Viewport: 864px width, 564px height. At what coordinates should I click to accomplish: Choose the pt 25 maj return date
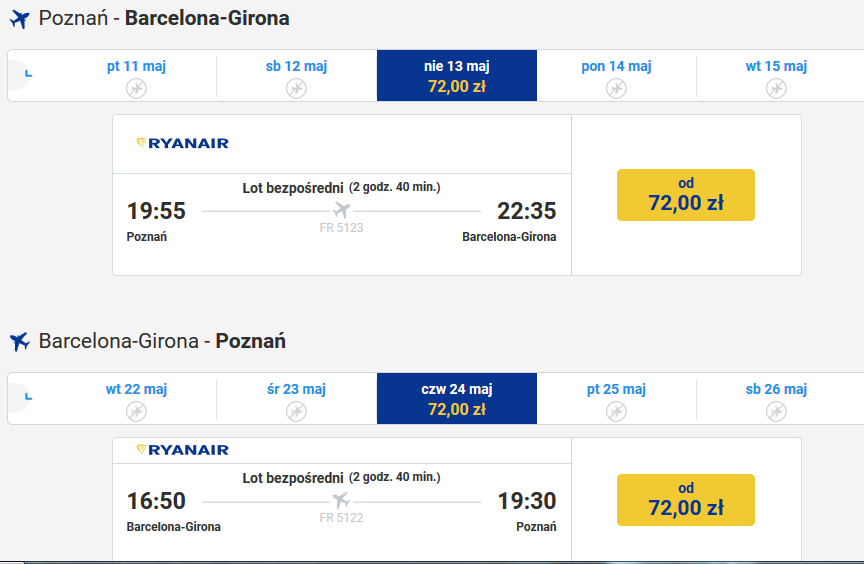click(x=616, y=398)
